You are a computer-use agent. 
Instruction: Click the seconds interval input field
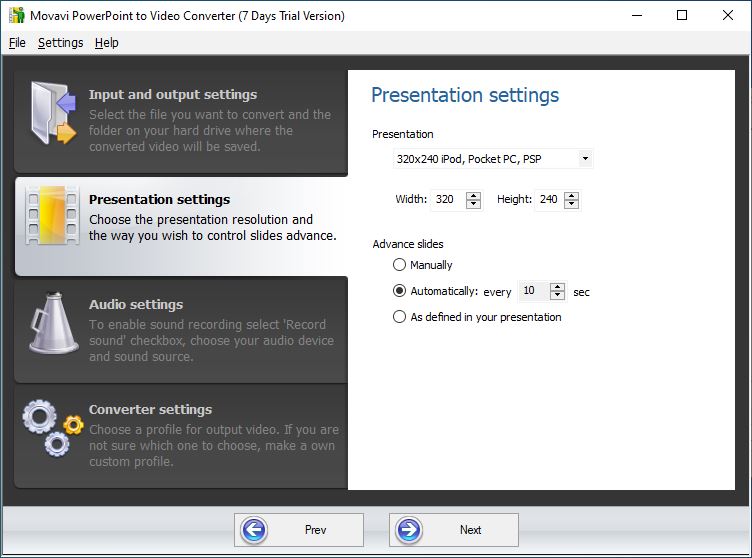point(534,291)
